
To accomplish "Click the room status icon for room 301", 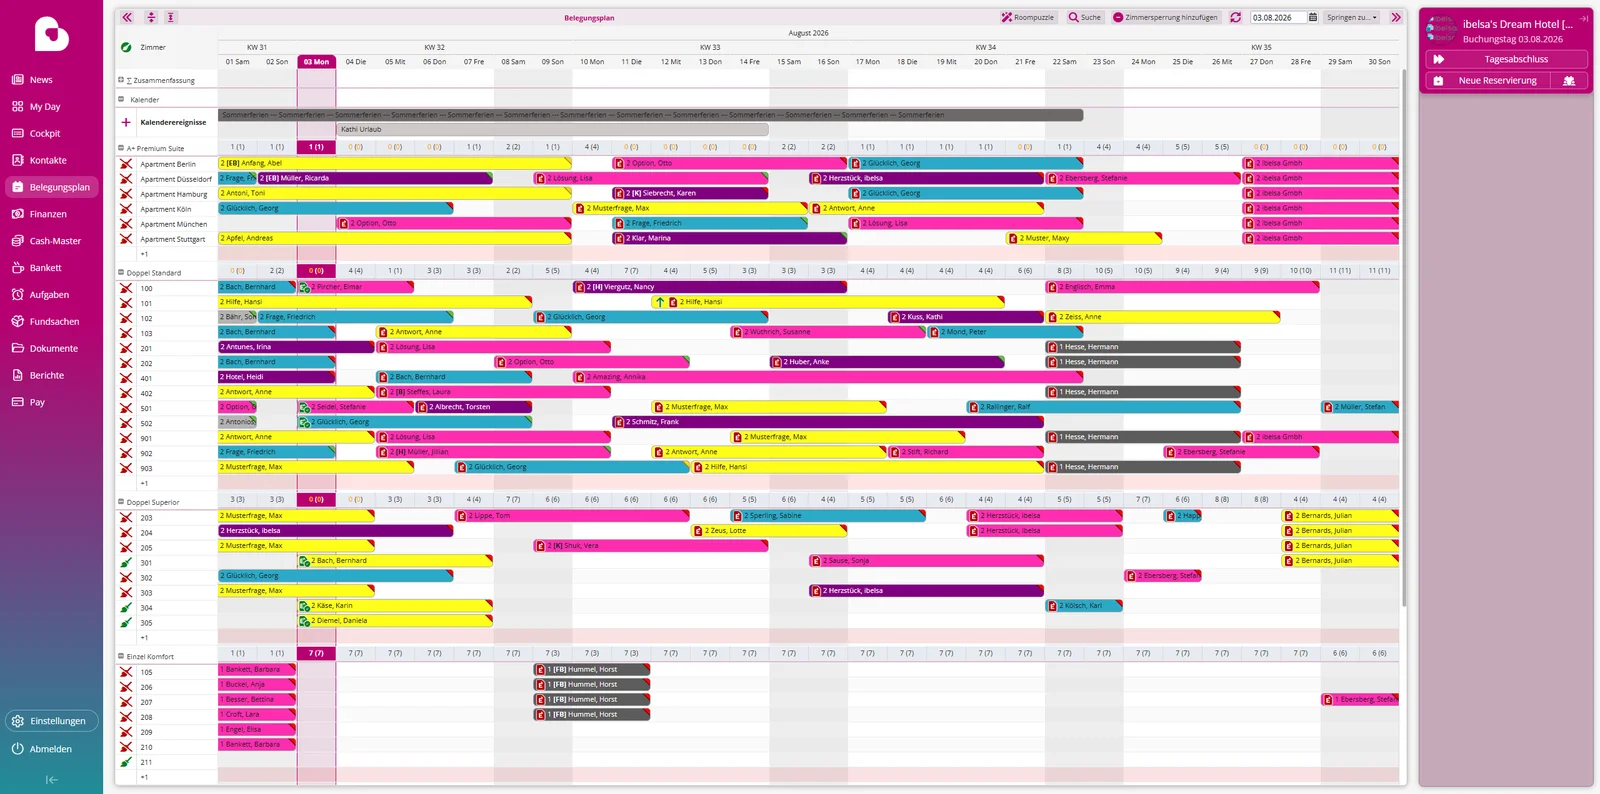I will tap(126, 563).
